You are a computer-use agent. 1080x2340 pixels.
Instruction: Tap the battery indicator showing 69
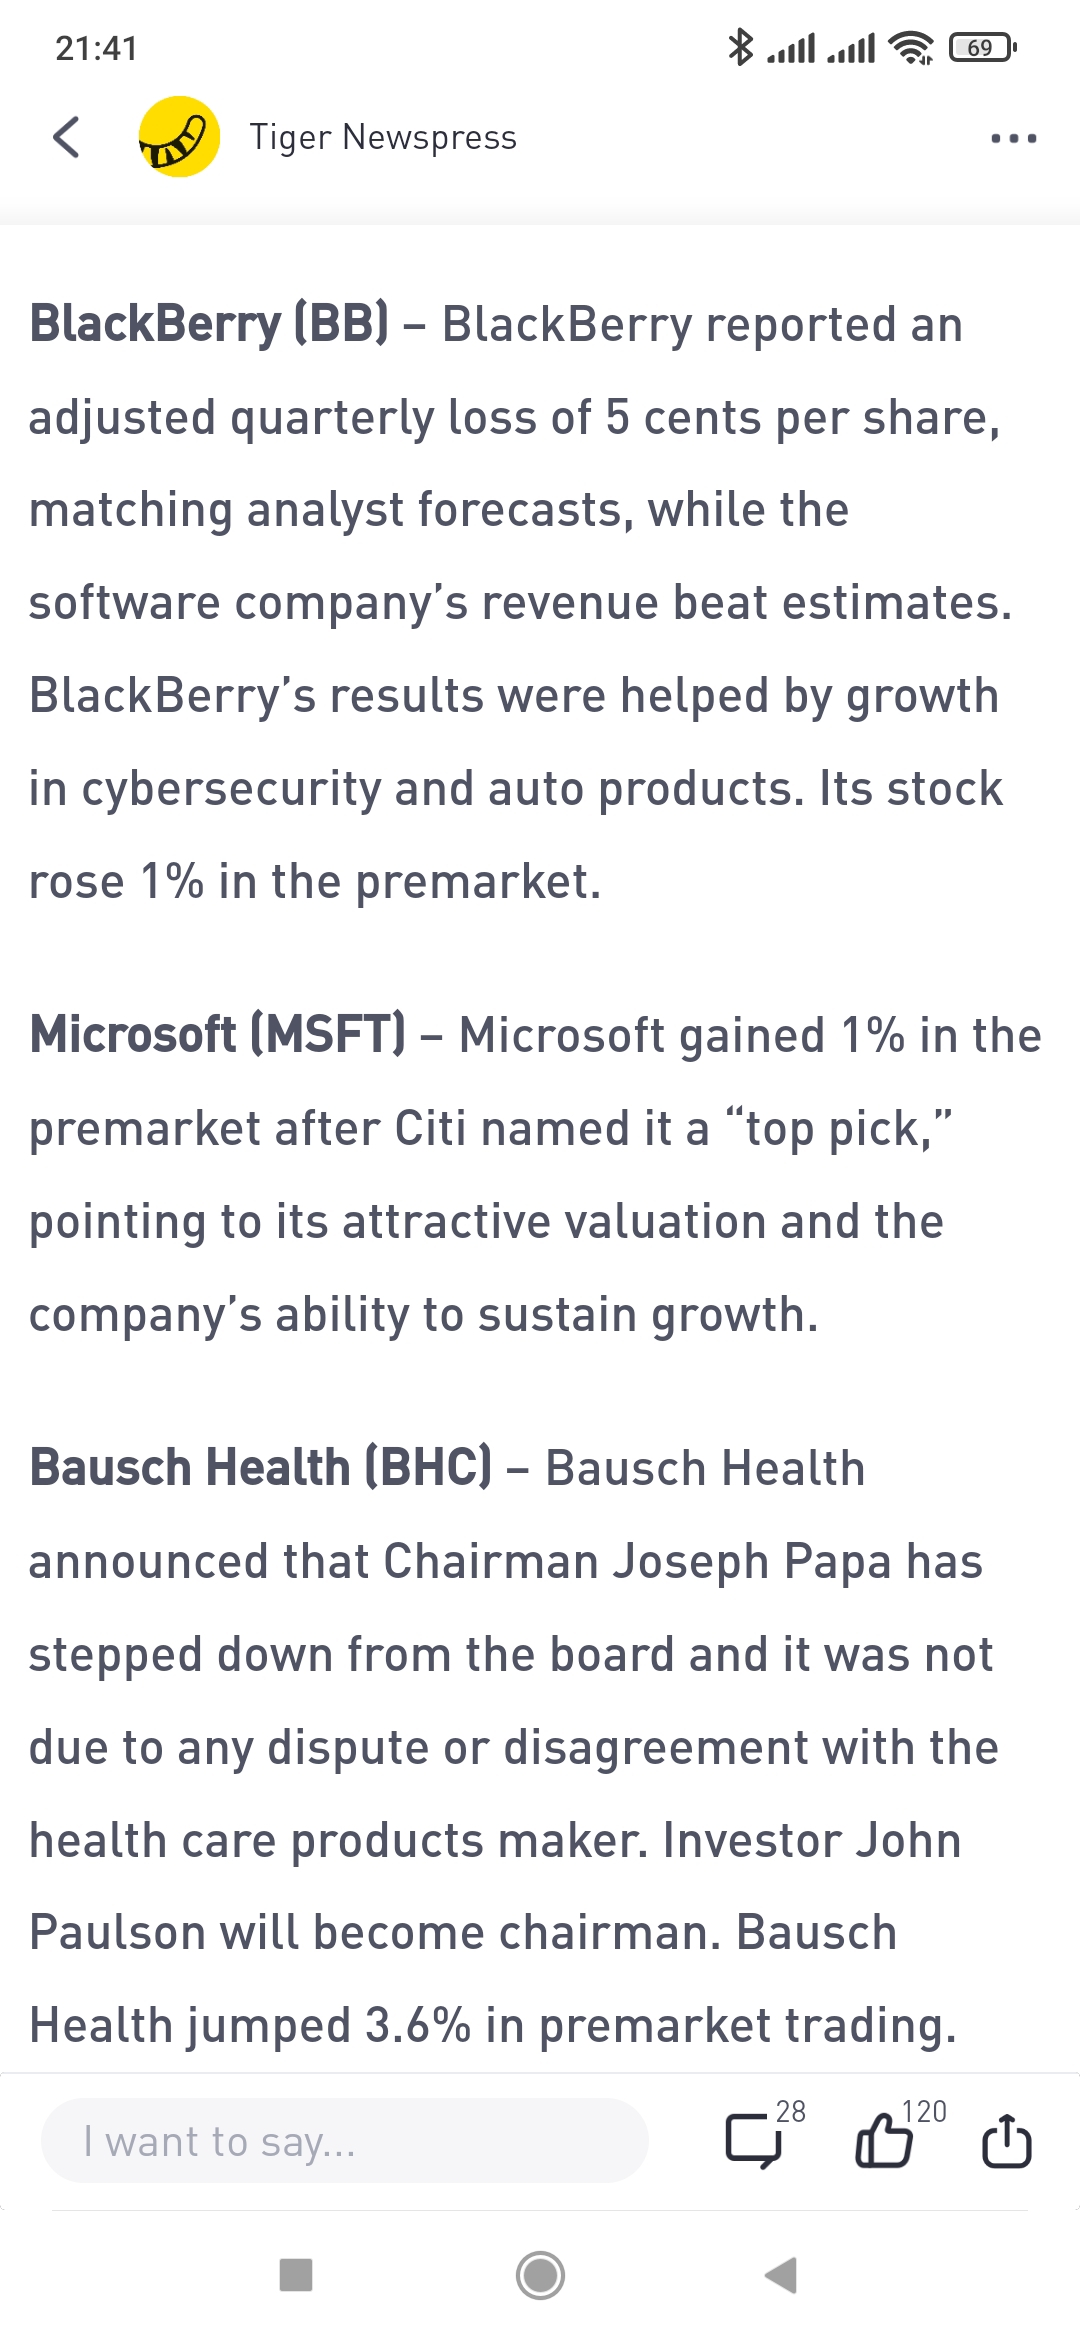point(982,47)
